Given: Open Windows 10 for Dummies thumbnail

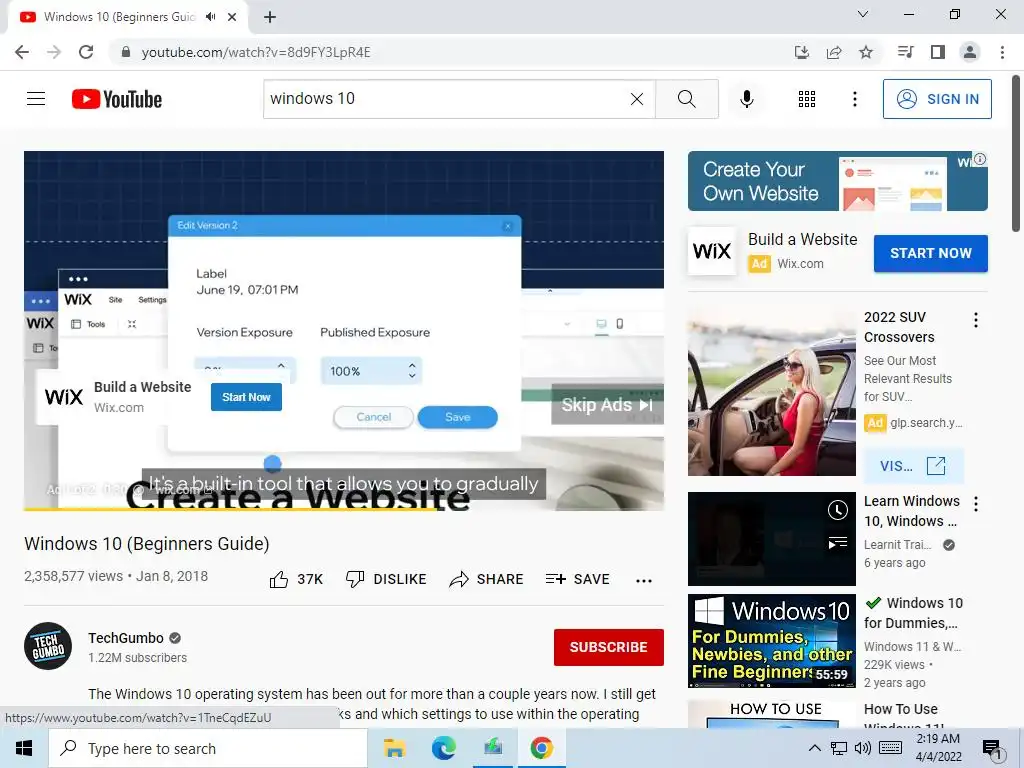Looking at the screenshot, I should point(771,641).
